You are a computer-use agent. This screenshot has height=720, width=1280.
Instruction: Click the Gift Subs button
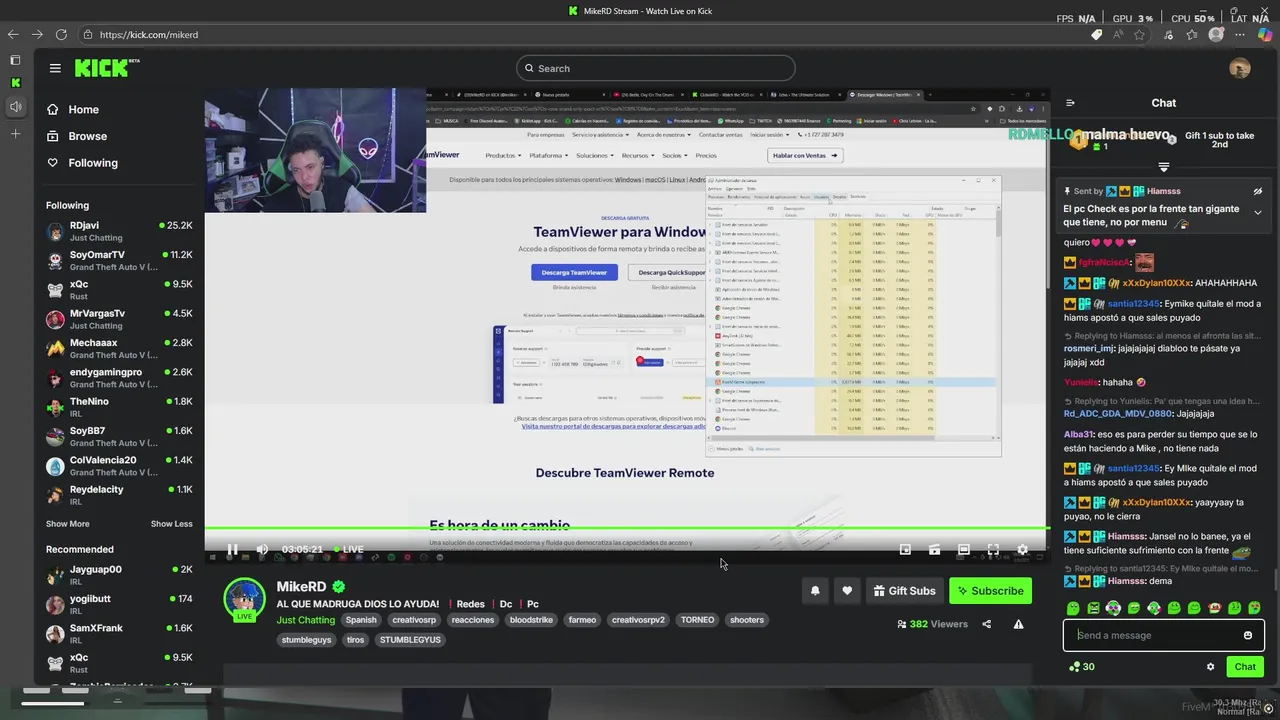pyautogui.click(x=904, y=591)
